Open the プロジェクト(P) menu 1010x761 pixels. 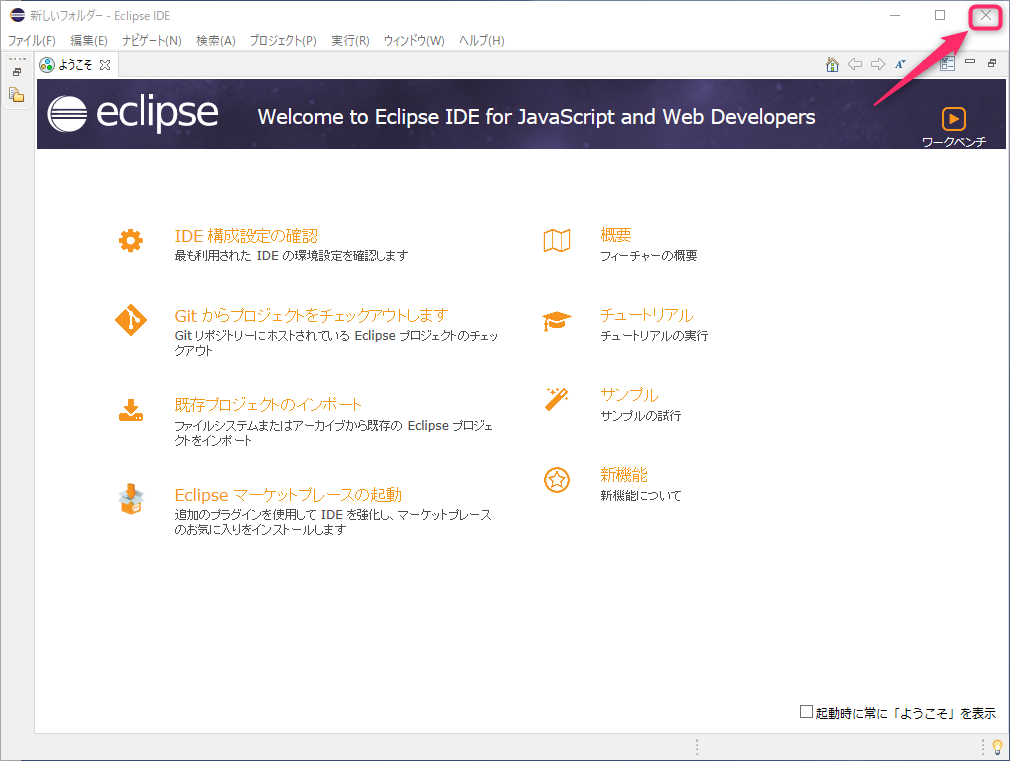283,41
